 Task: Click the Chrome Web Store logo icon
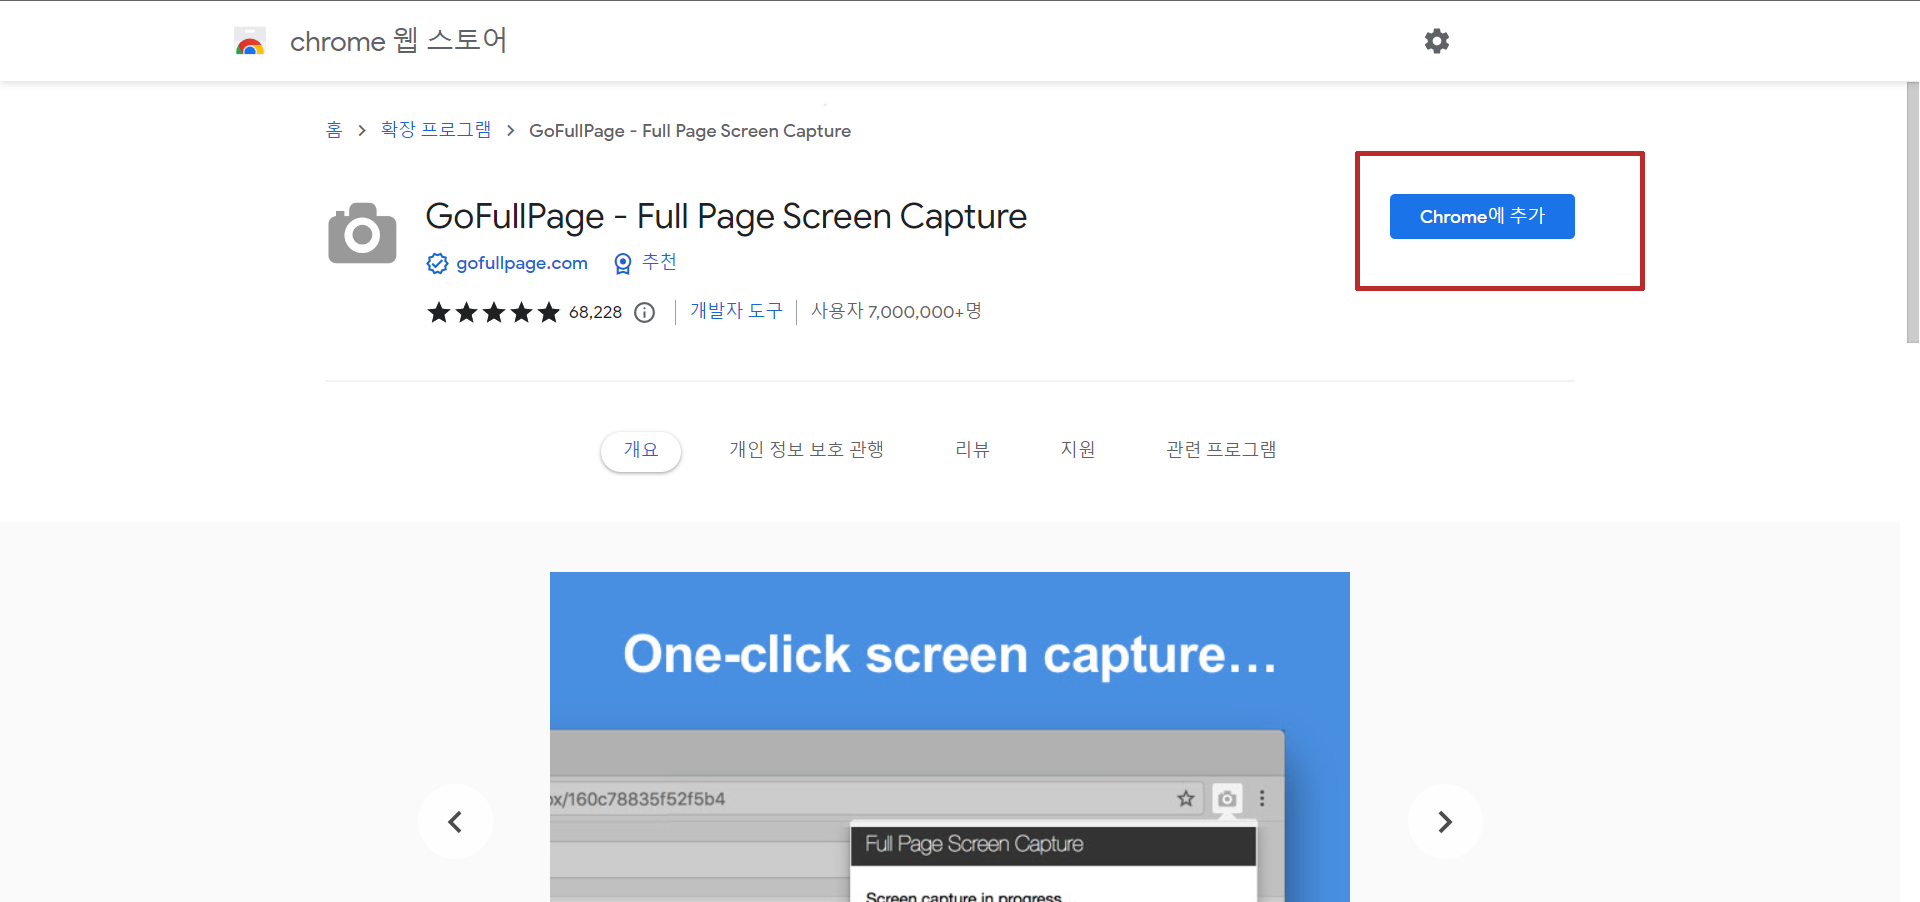pyautogui.click(x=250, y=41)
